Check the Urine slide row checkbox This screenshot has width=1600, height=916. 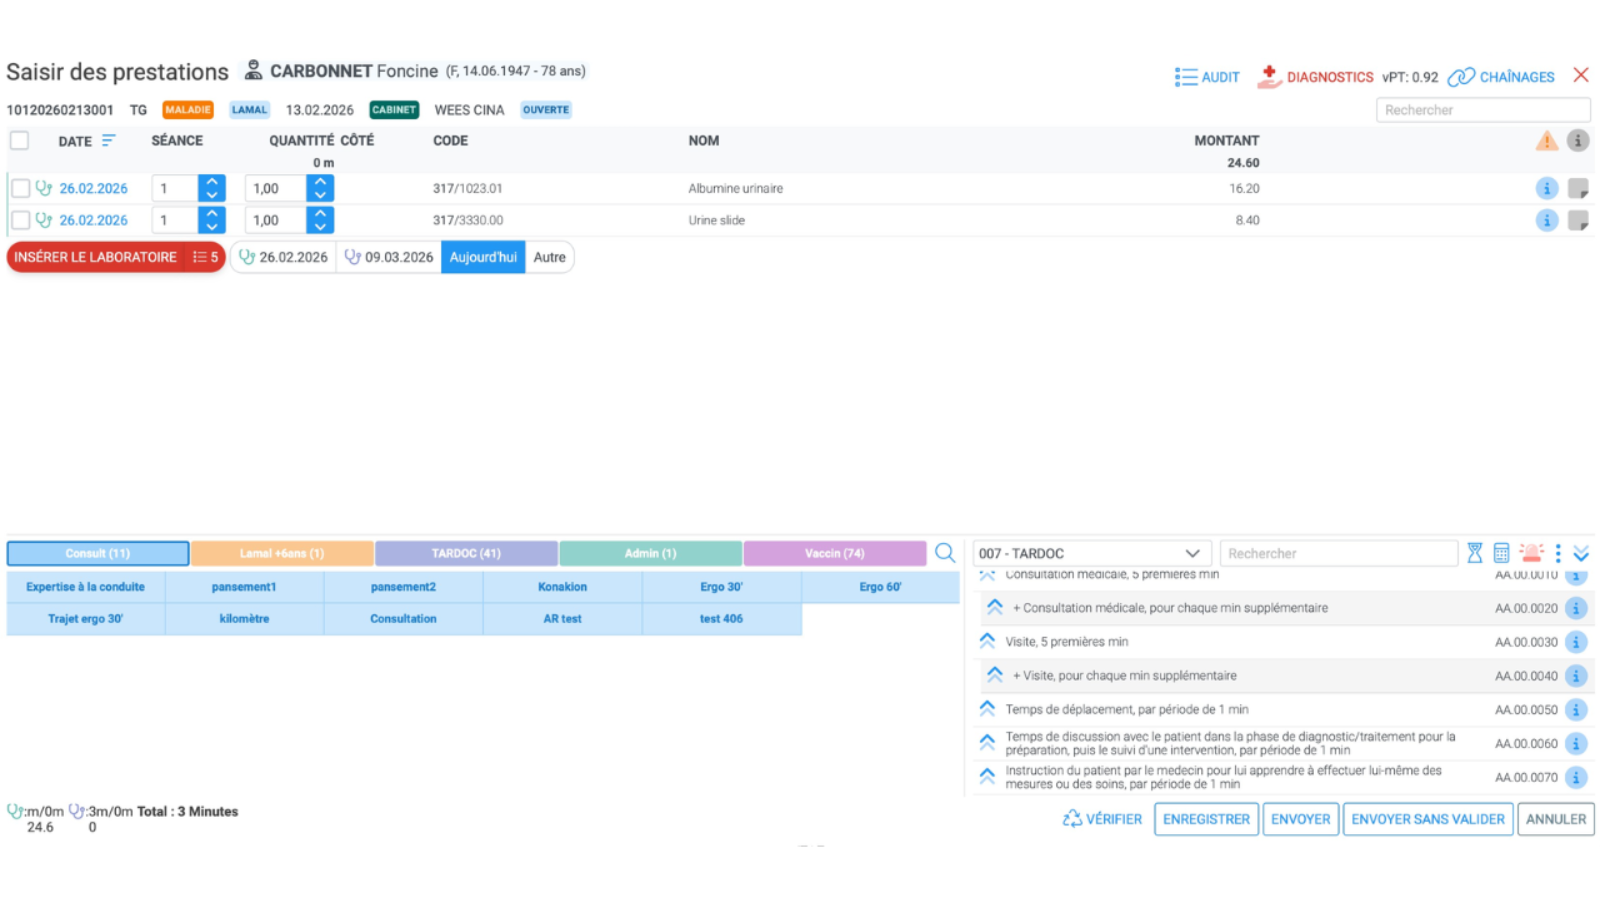point(20,220)
